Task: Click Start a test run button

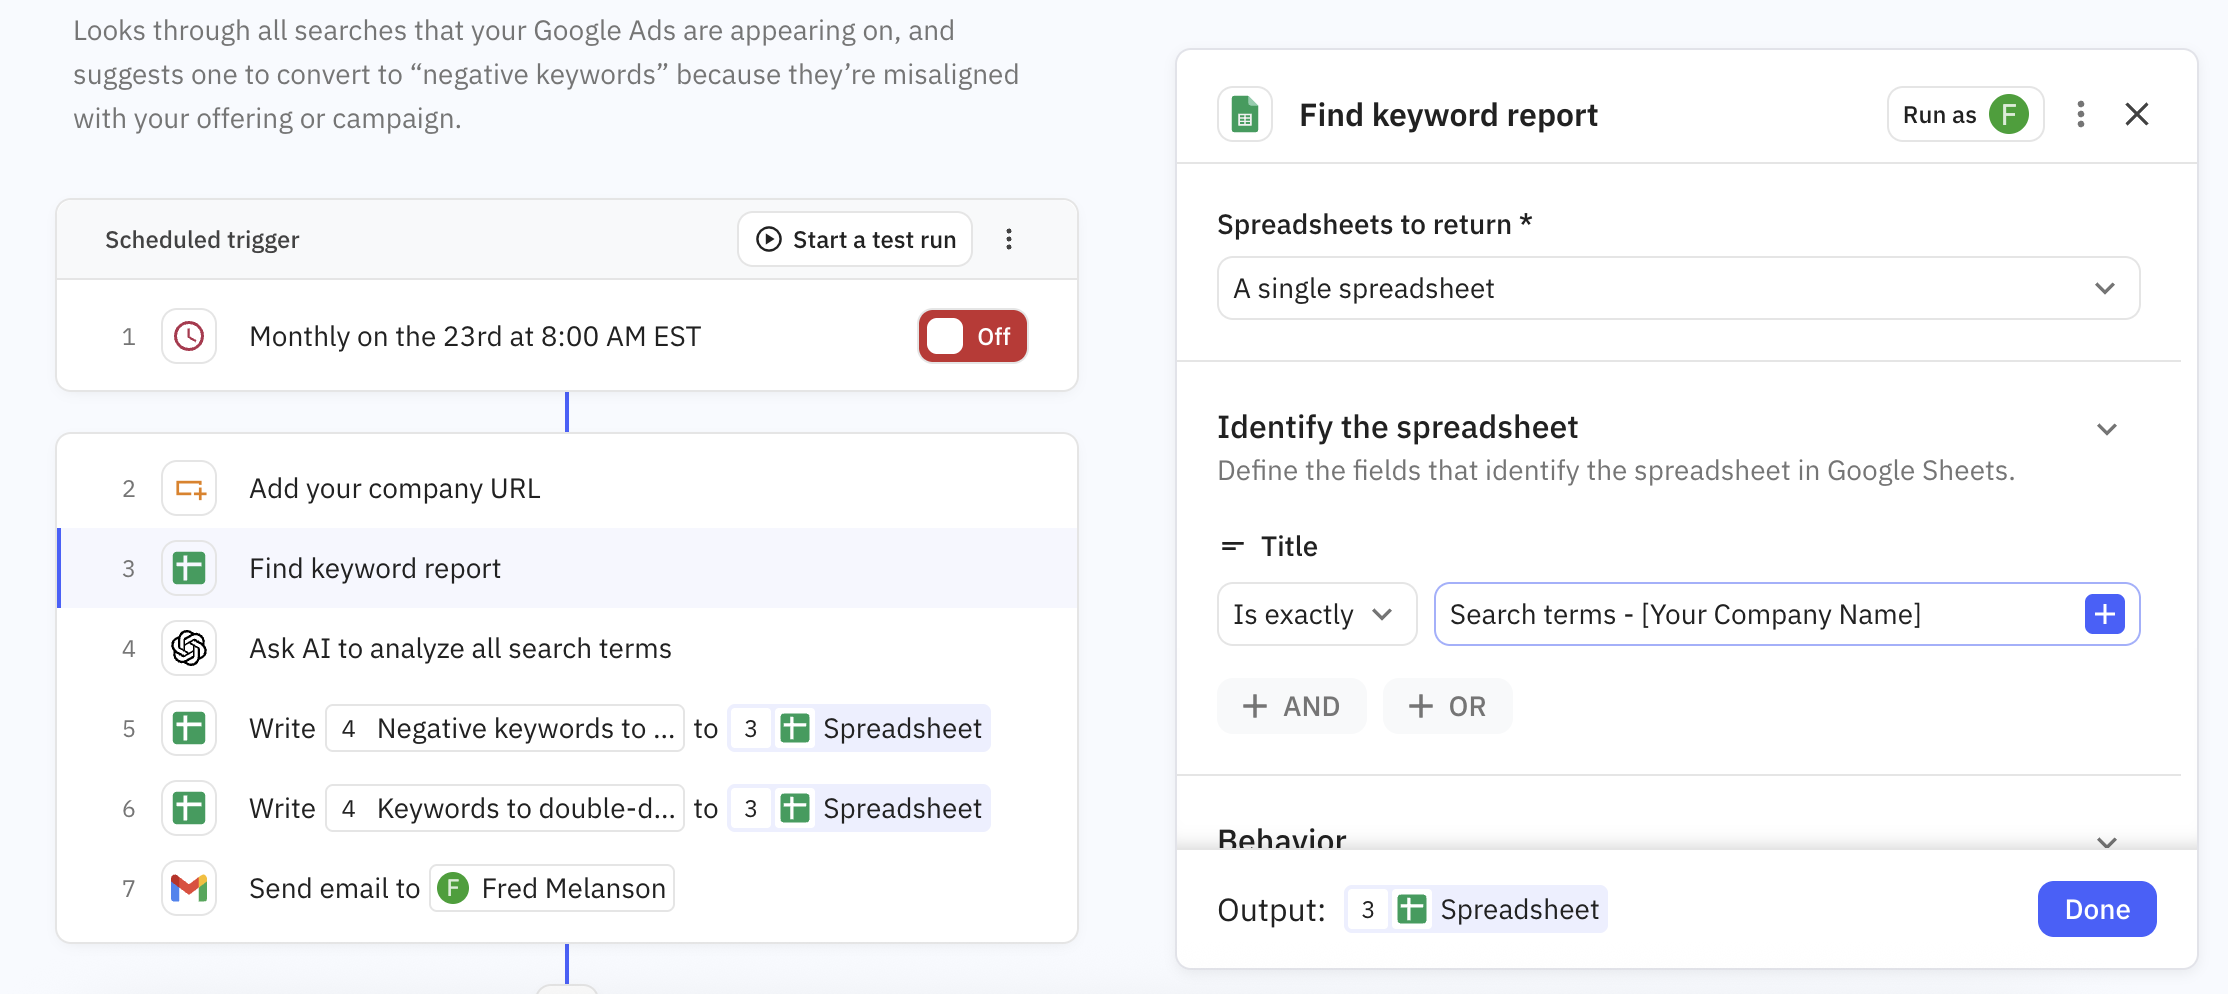Action: pos(855,239)
